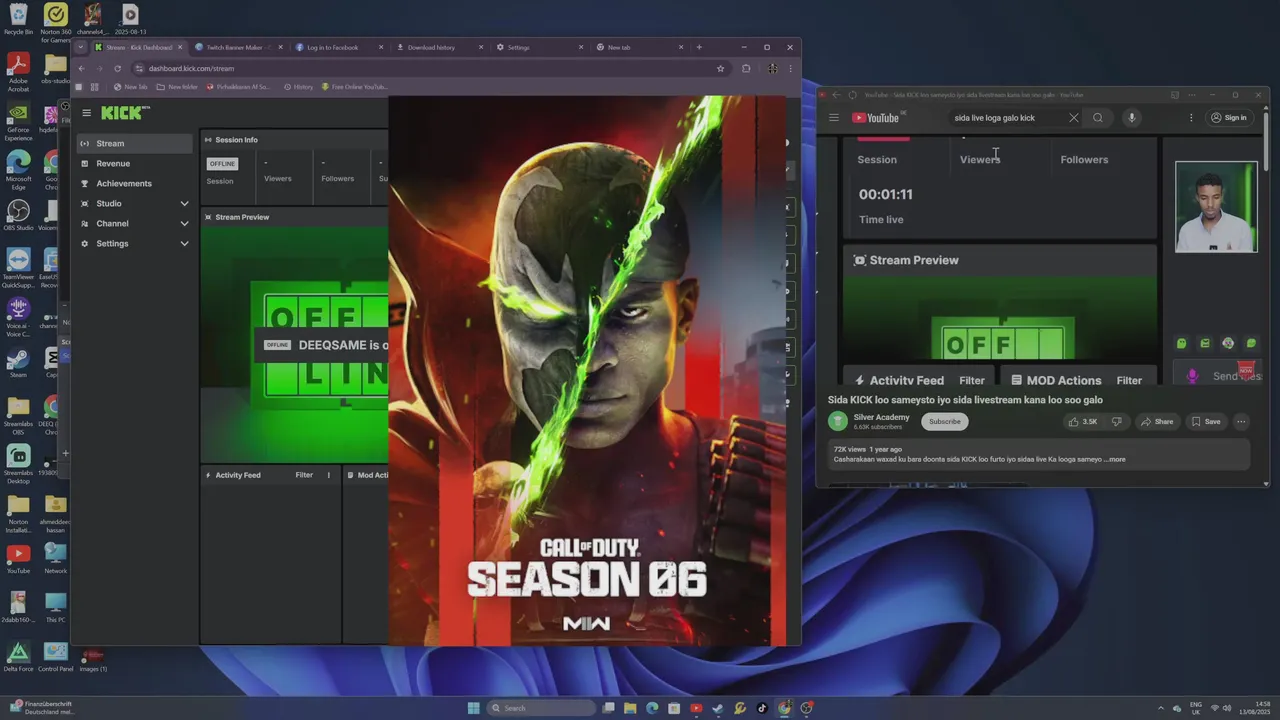This screenshot has height=720, width=1280.
Task: Click the taskbar Search box
Action: tap(540, 708)
